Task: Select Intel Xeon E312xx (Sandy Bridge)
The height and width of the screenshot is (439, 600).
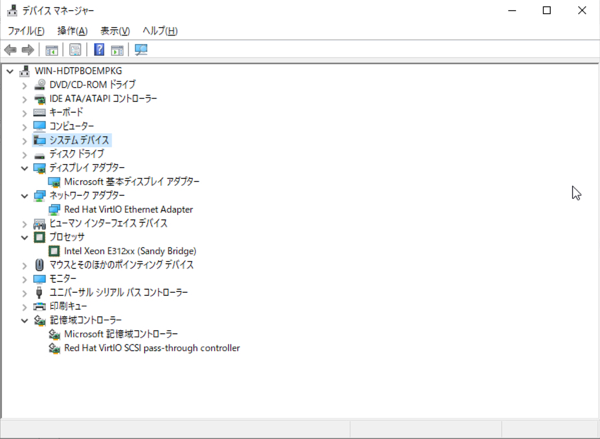Action: coord(130,251)
